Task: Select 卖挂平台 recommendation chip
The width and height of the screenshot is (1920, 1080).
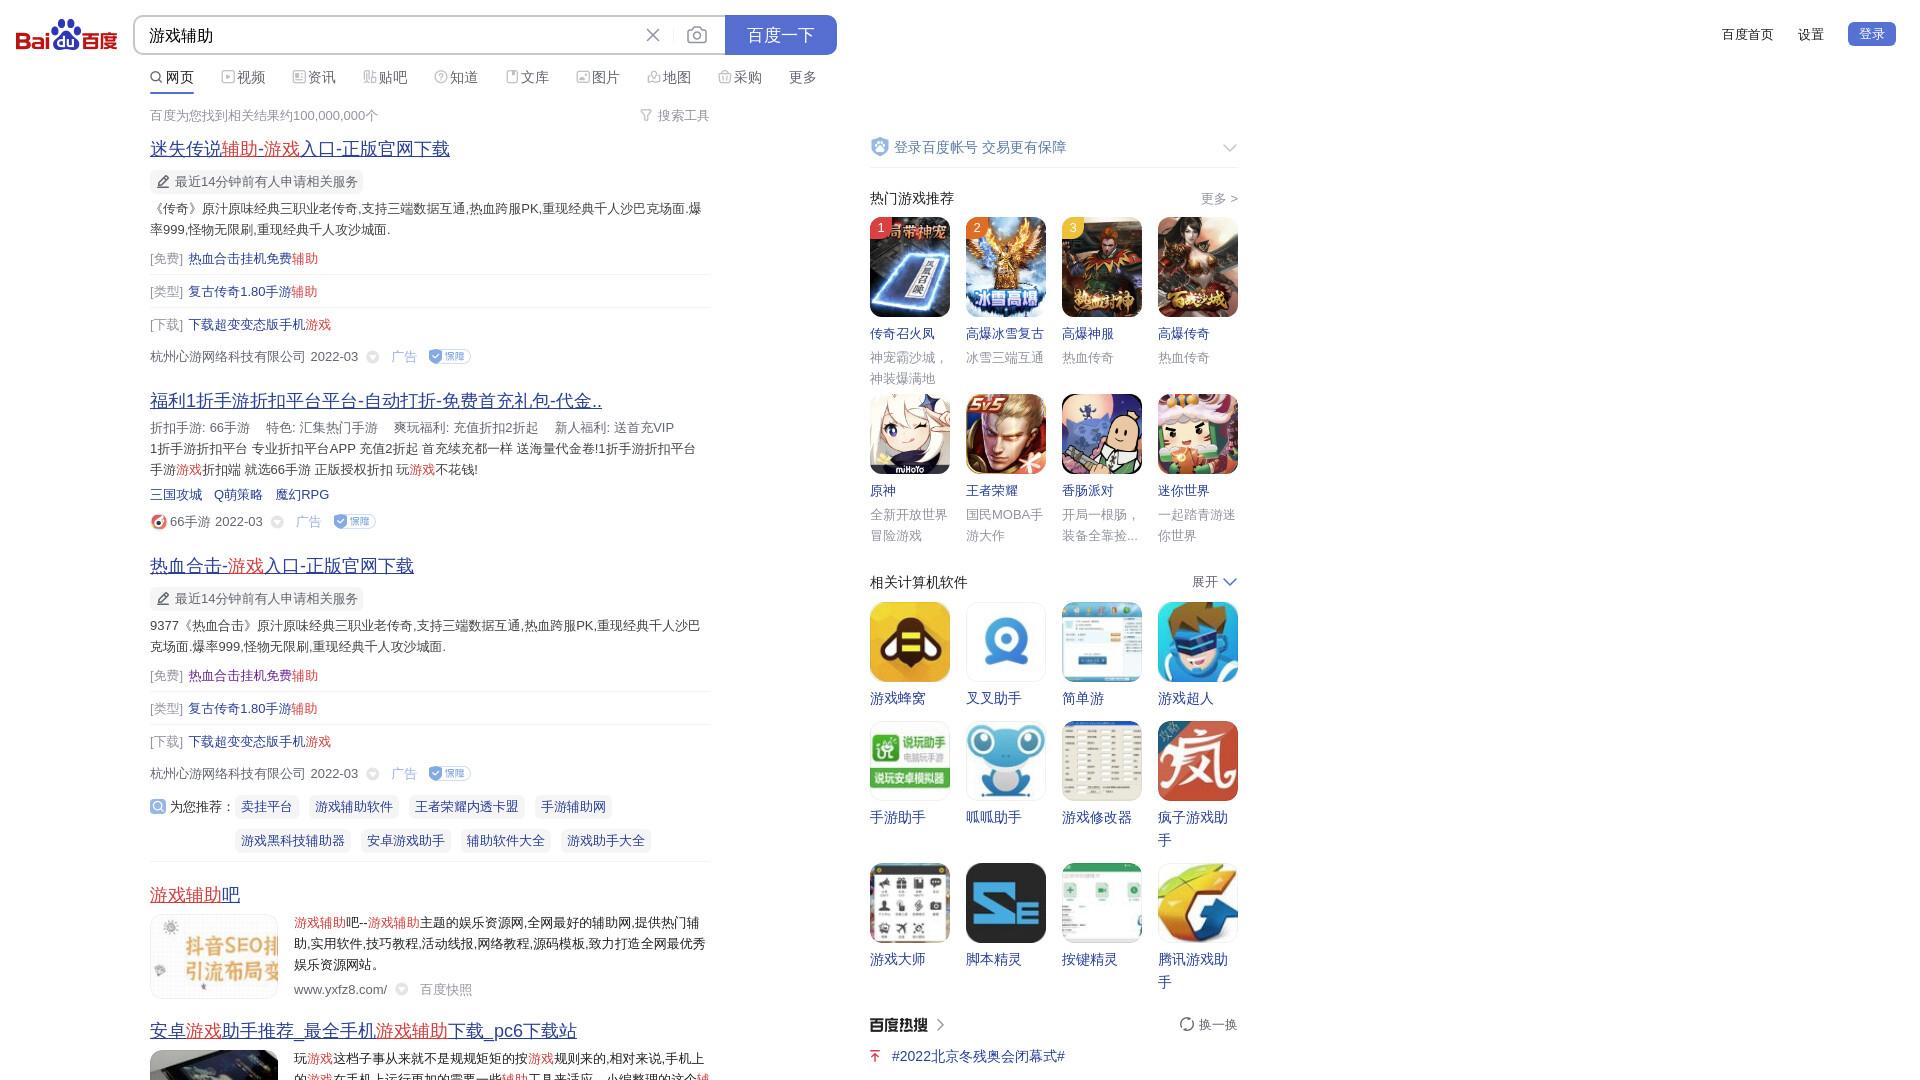Action: pos(267,807)
